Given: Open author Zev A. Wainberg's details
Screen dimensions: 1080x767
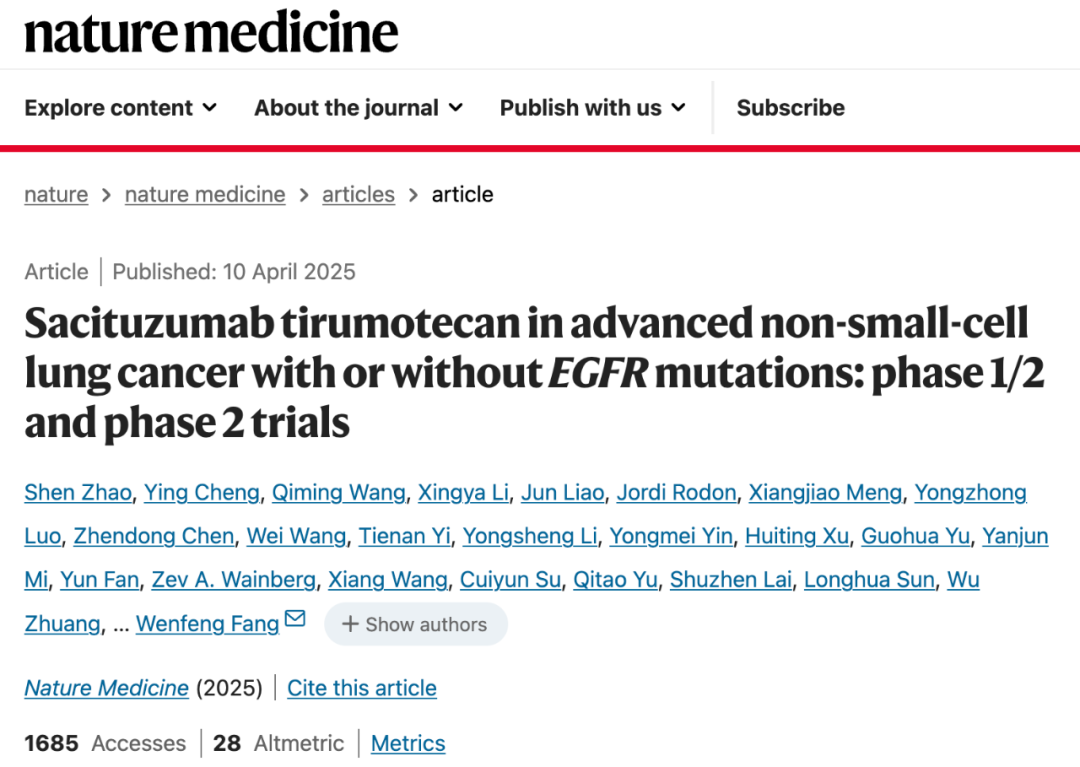Looking at the screenshot, I should [233, 580].
